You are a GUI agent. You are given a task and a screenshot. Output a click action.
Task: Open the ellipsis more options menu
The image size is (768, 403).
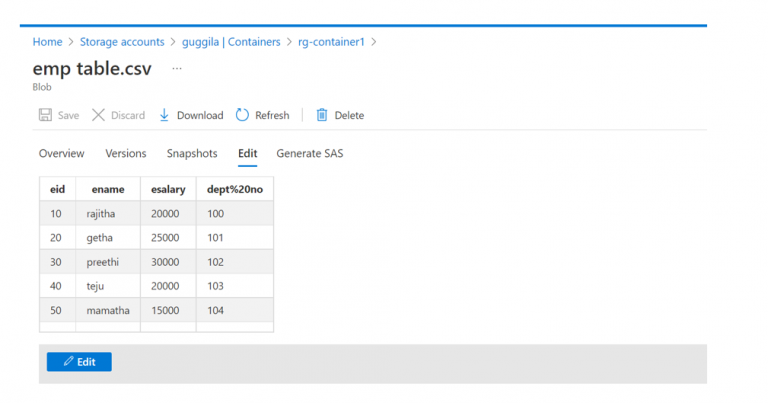[177, 69]
